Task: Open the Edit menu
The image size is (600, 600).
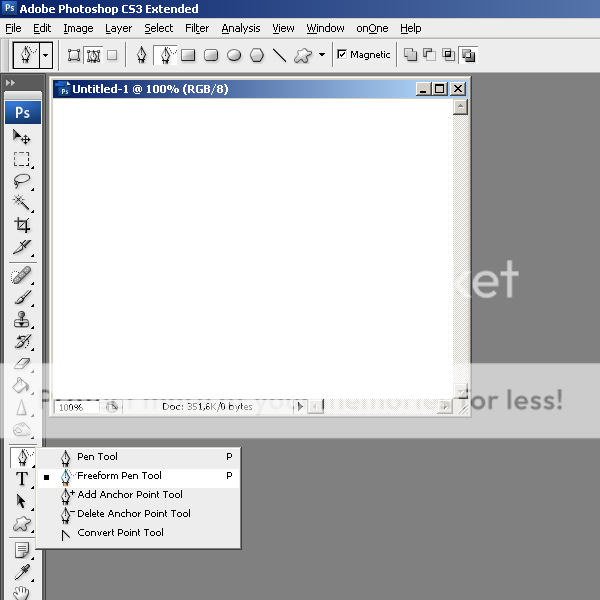Action: (x=42, y=28)
